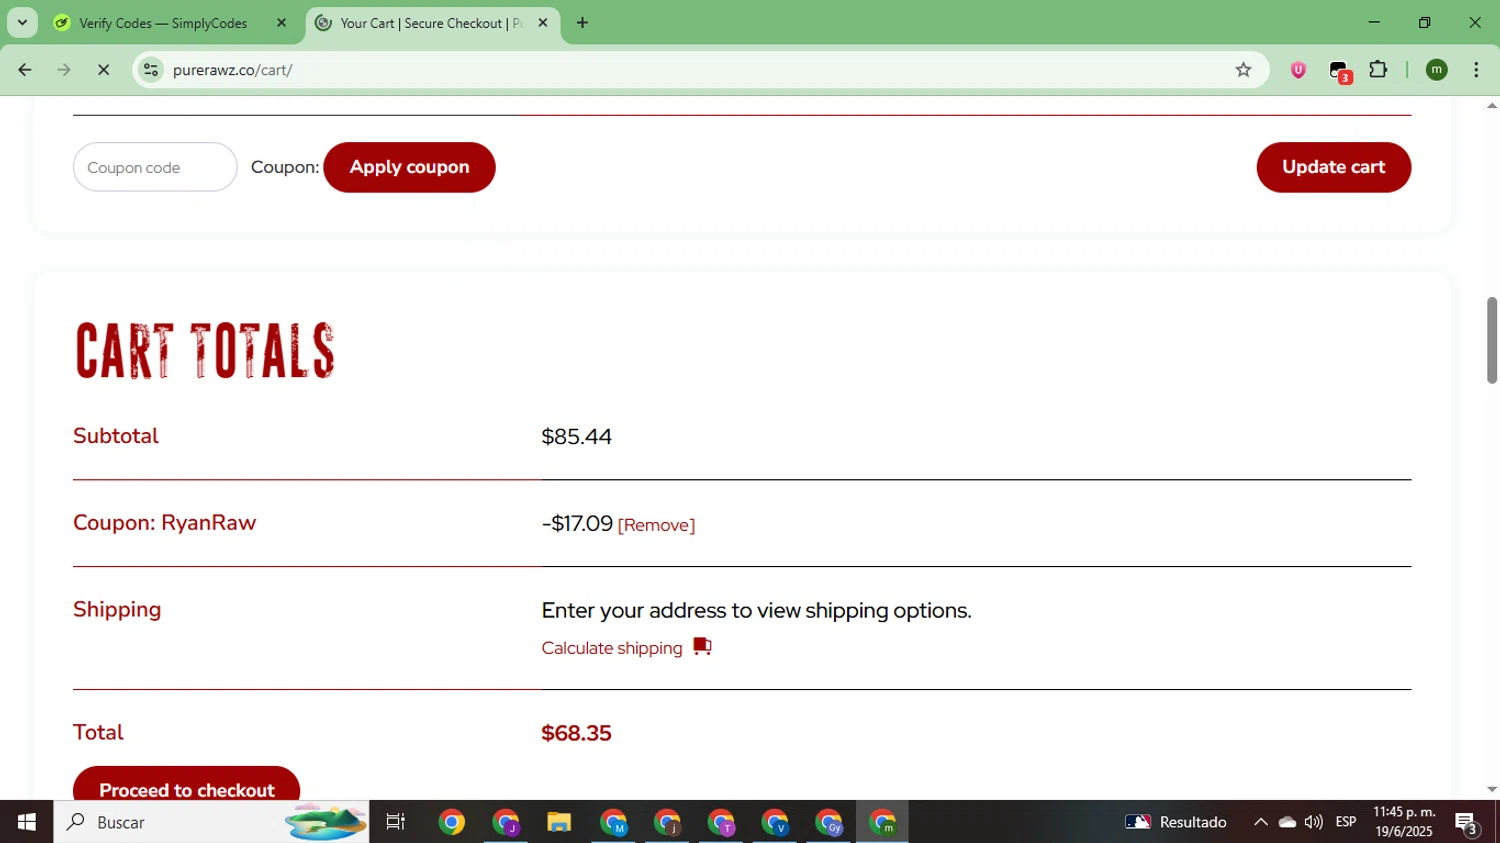This screenshot has height=843, width=1500.
Task: Click the Update cart button
Action: point(1333,167)
